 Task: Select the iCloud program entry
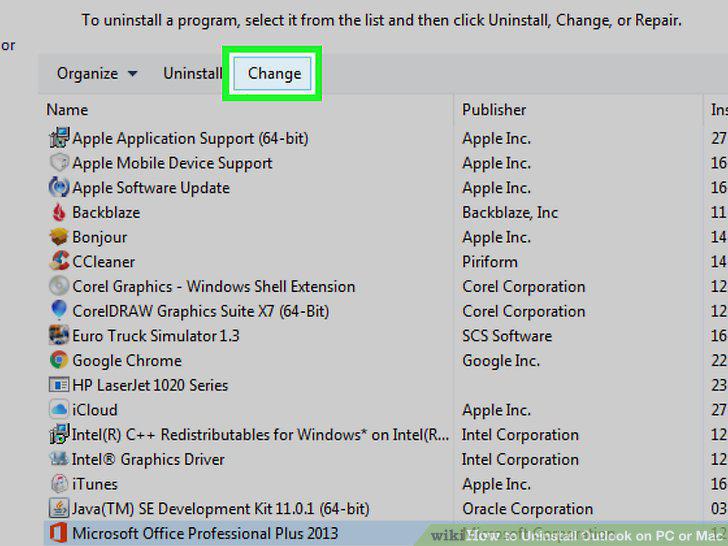[95, 410]
